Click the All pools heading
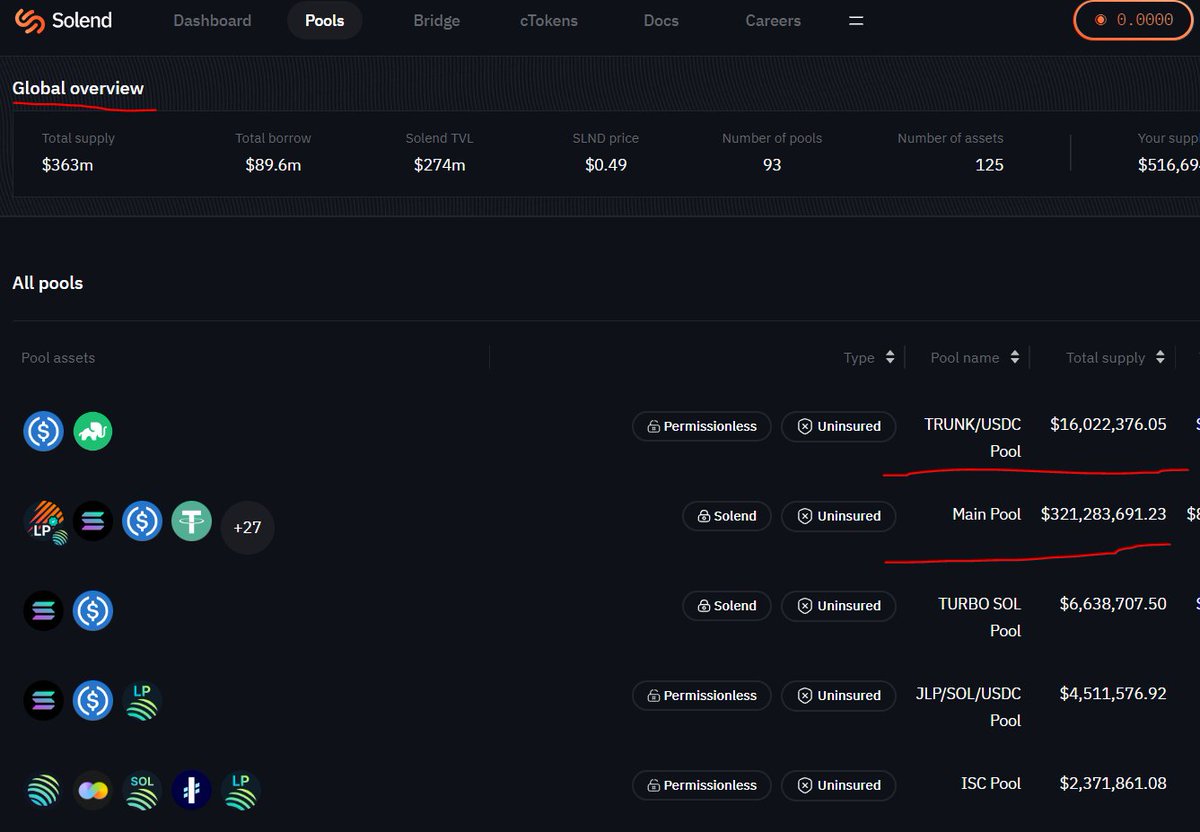Screen dimensions: 1200x832 coord(48,283)
